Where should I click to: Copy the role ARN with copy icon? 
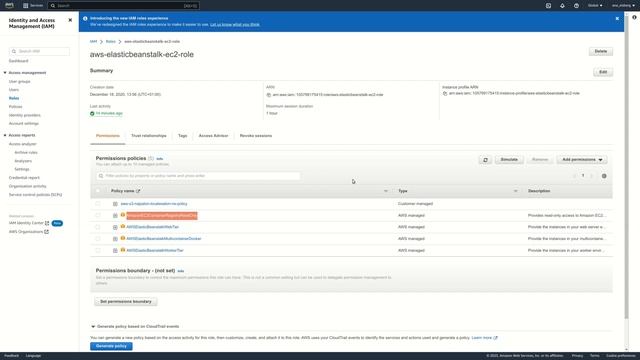(x=269, y=95)
